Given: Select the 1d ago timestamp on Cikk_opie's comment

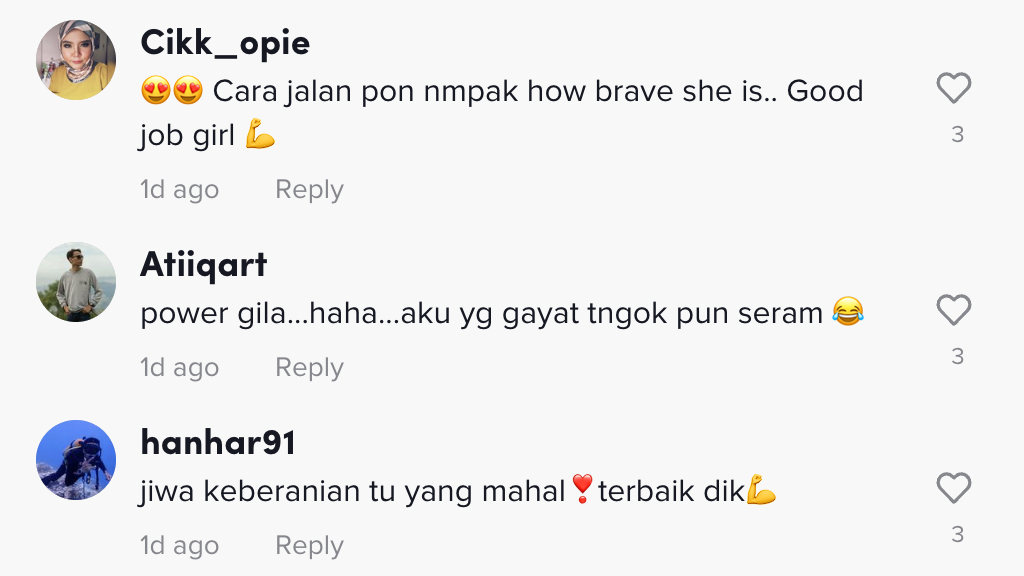Looking at the screenshot, I should coord(180,189).
